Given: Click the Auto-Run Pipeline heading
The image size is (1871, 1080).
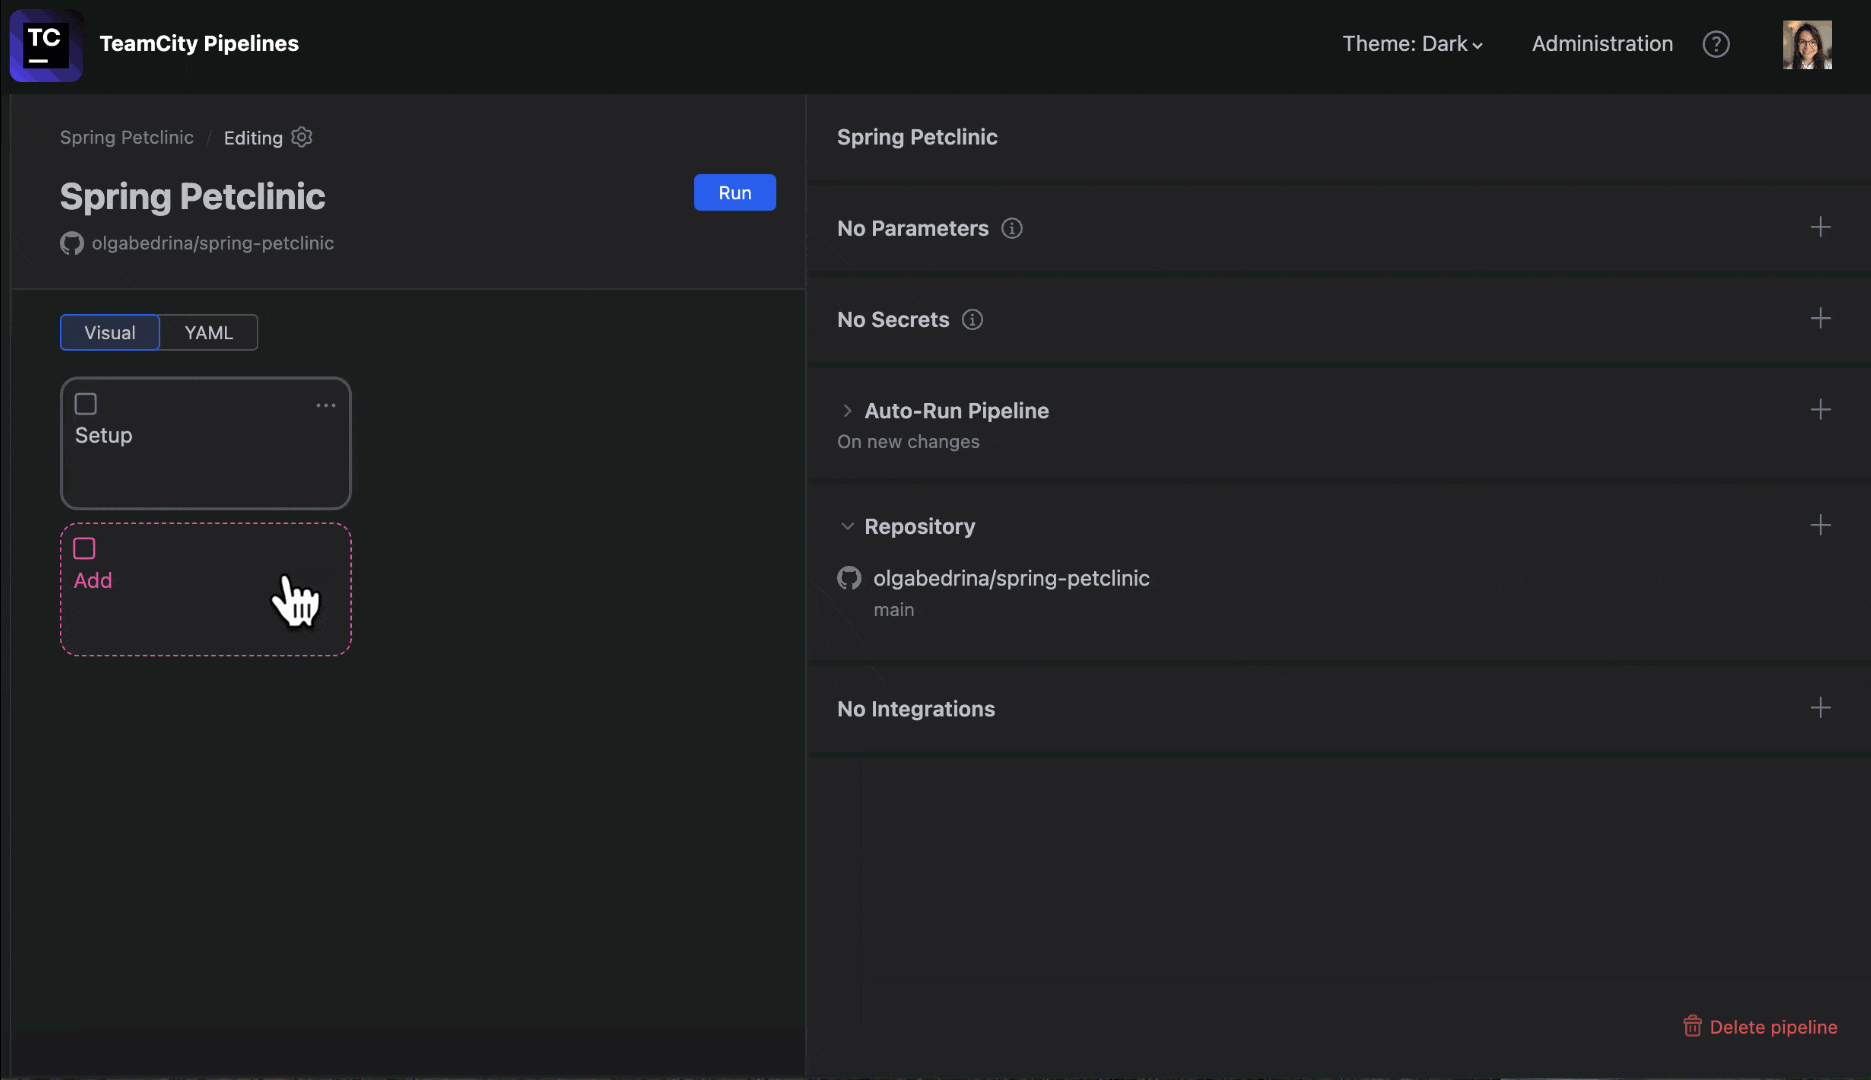Looking at the screenshot, I should pyautogui.click(x=957, y=410).
